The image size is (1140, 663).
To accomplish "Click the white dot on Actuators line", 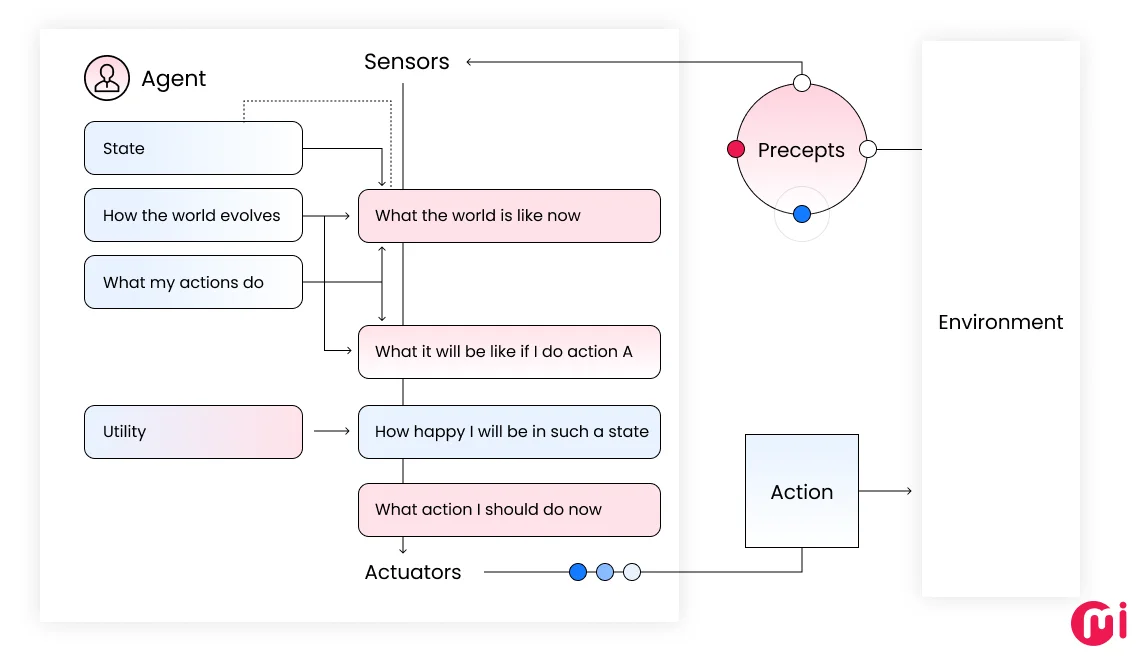I will point(631,572).
